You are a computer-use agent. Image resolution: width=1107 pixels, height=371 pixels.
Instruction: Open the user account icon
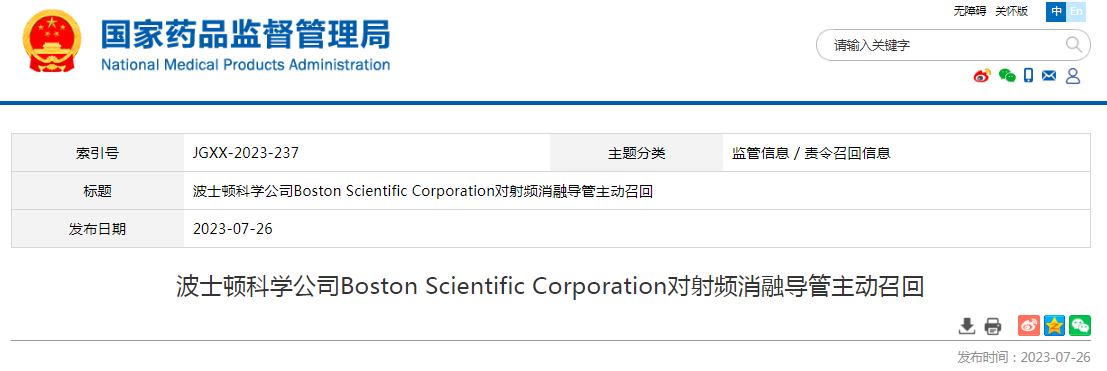(x=1073, y=76)
